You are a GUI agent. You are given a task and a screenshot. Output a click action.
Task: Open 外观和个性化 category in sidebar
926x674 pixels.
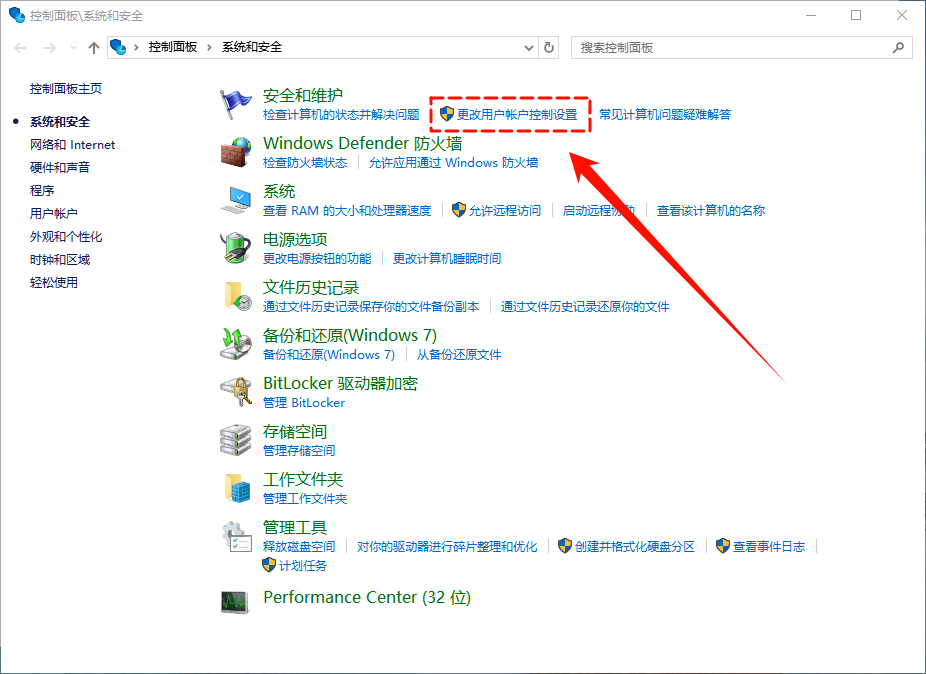click(66, 237)
